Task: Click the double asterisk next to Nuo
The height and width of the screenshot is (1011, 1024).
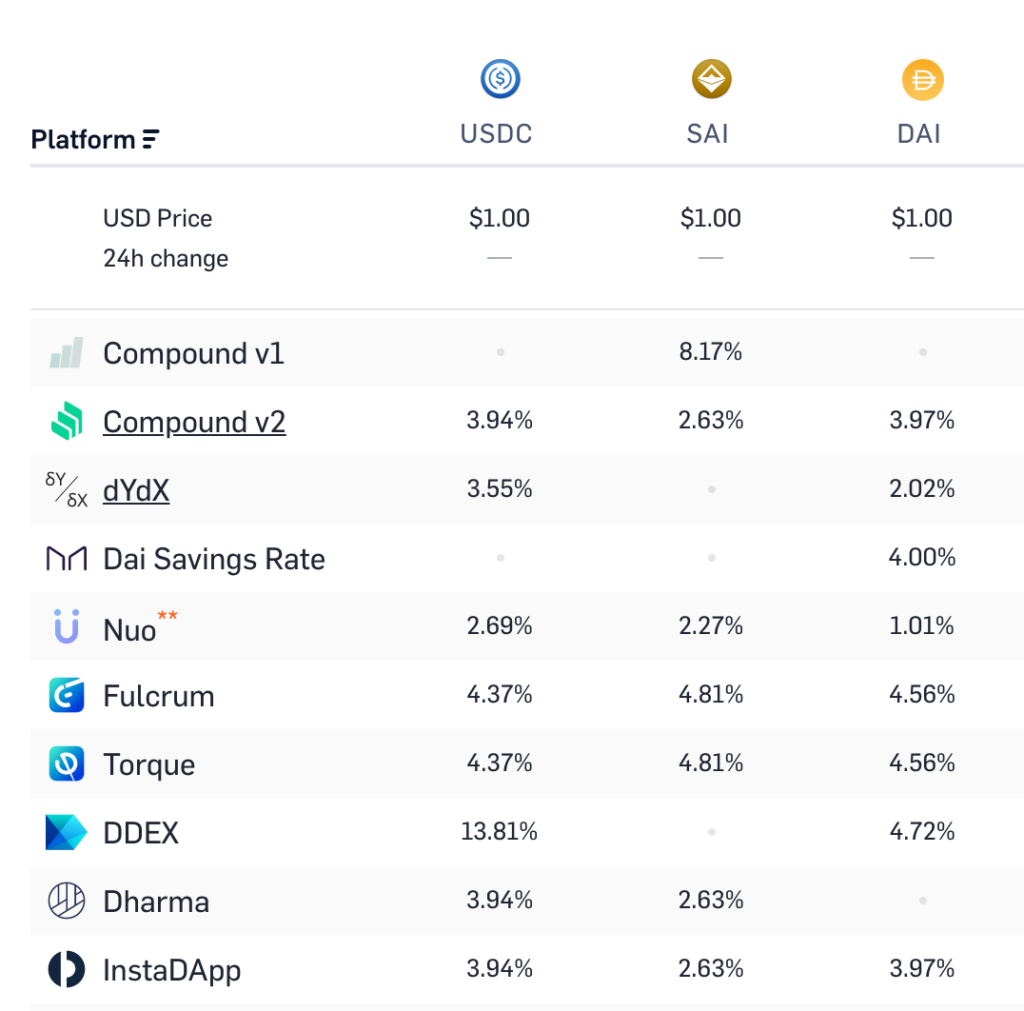Action: pyautogui.click(x=168, y=617)
